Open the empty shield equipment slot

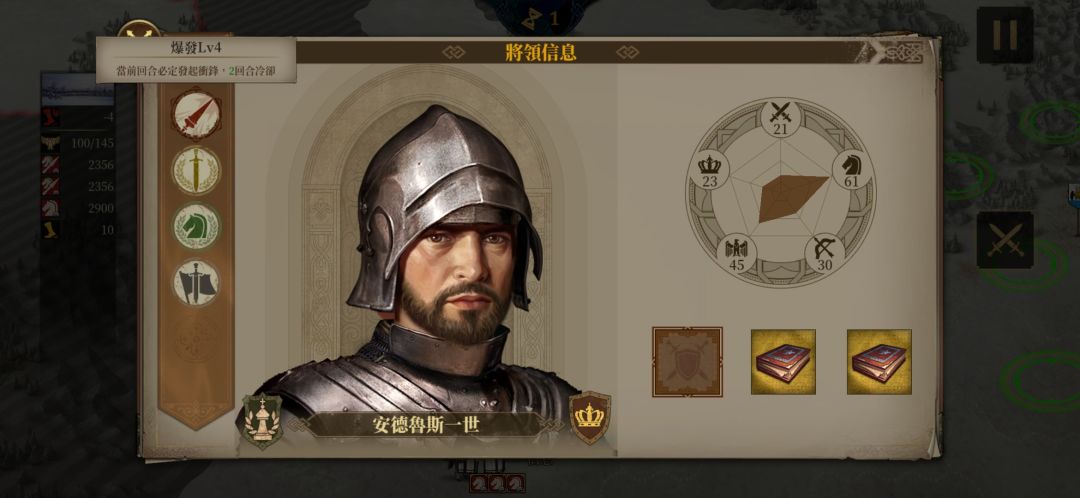pos(687,362)
